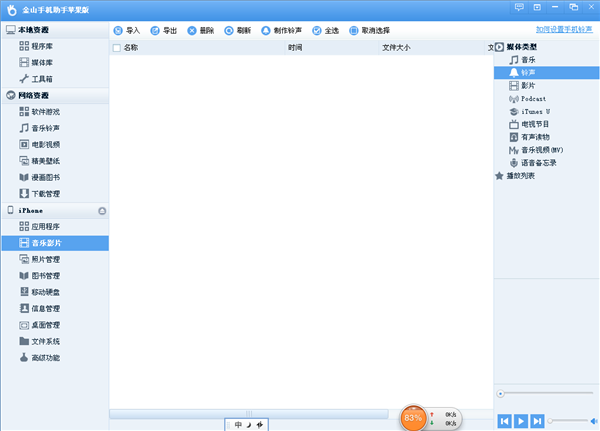The height and width of the screenshot is (431, 600).
Task: Sort by the 文件大小 column header
Action: [x=432, y=47]
